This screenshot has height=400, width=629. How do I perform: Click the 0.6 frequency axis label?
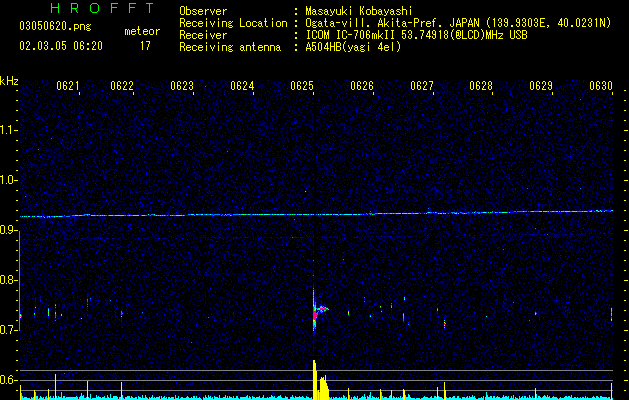[9, 380]
